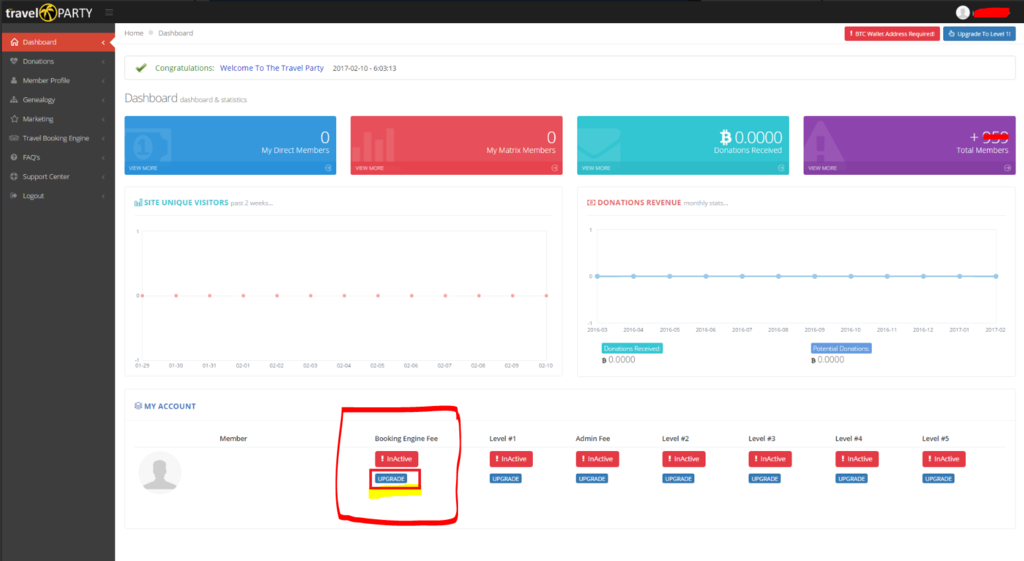Click InActive badge under Booking Engine Fee
1024x561 pixels.
pos(396,459)
